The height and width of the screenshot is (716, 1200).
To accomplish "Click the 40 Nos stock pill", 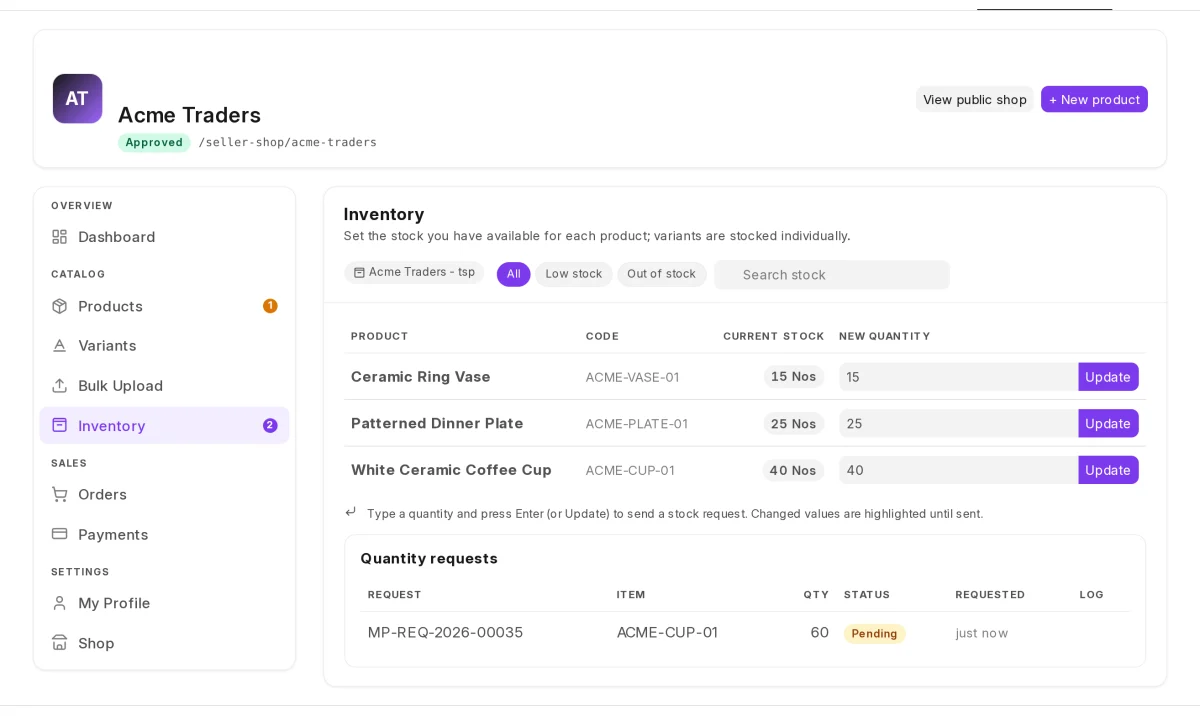I will (793, 470).
